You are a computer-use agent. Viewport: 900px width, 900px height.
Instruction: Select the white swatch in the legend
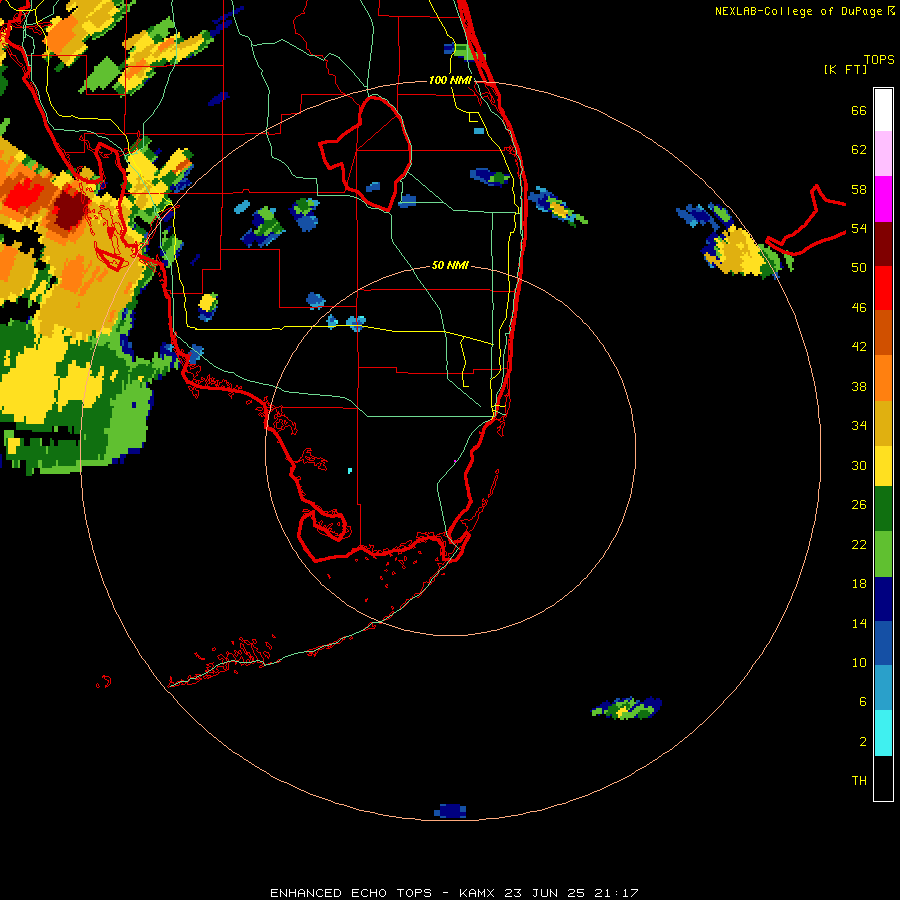tap(883, 110)
